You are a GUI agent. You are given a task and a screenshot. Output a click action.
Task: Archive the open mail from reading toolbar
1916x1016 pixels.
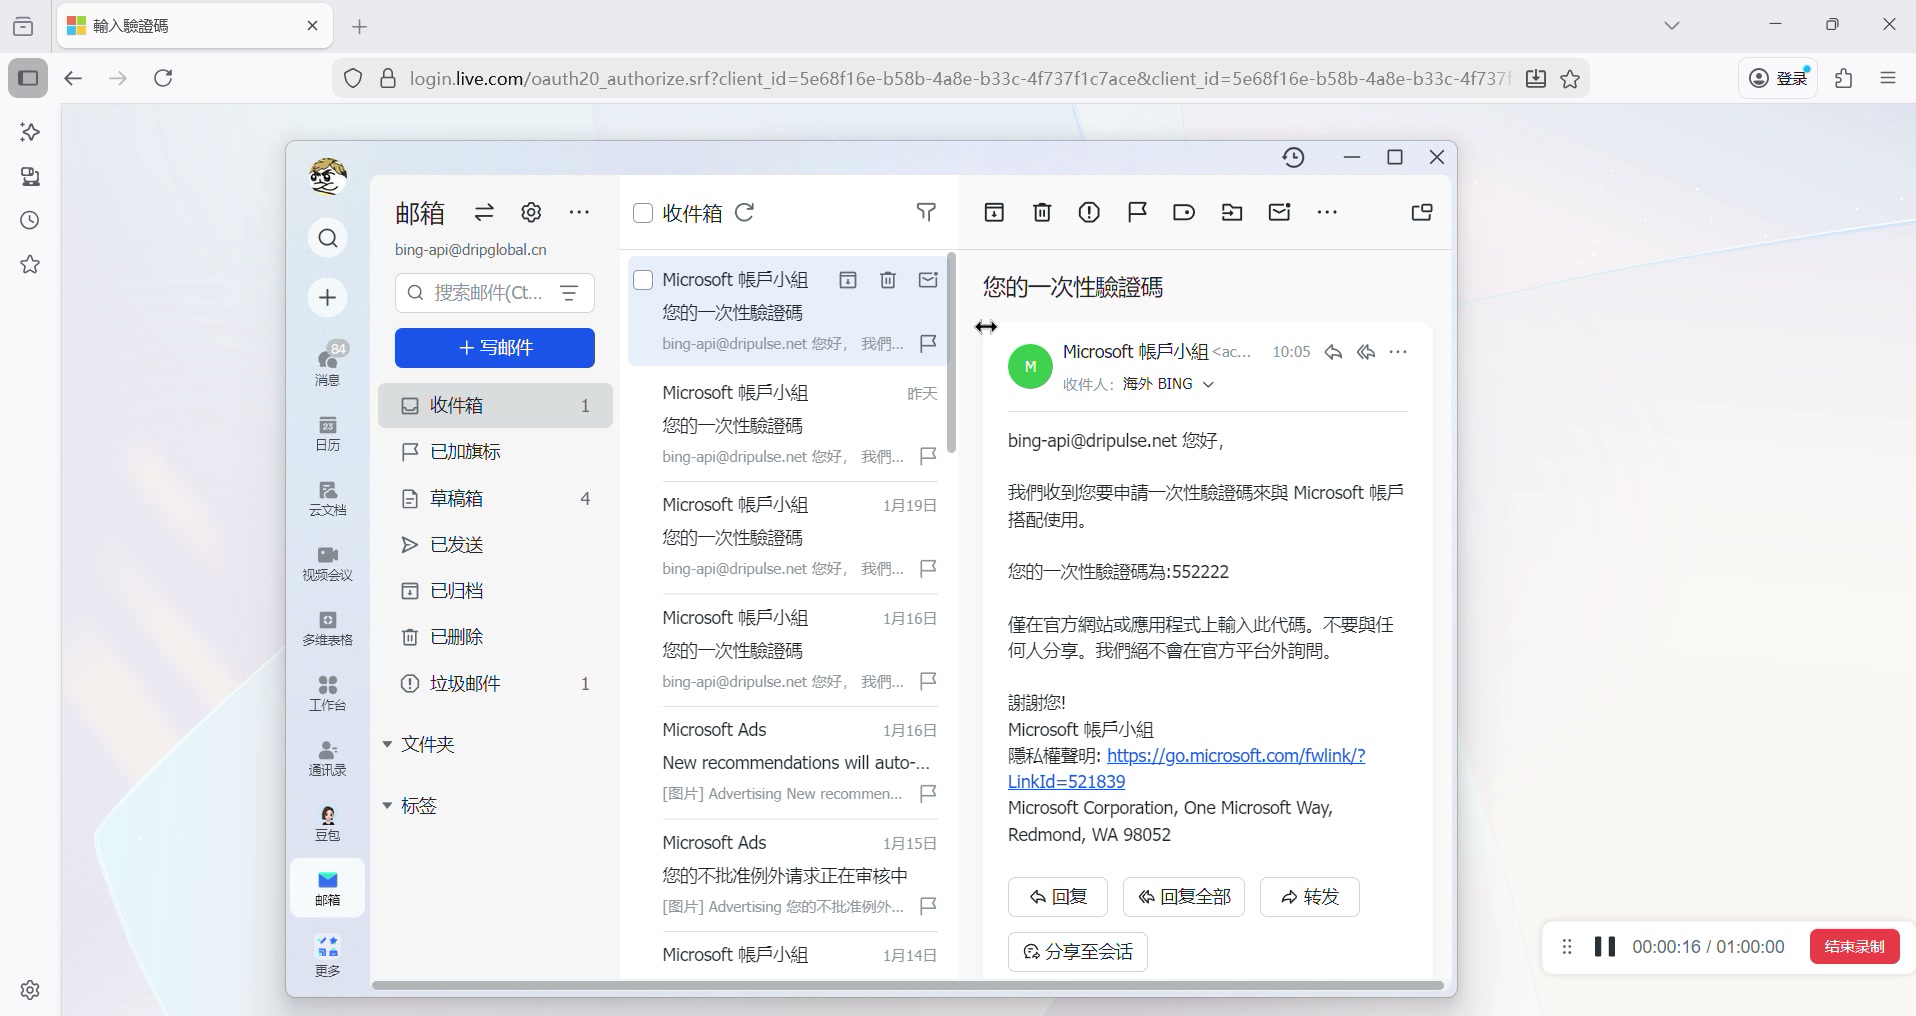pos(994,212)
